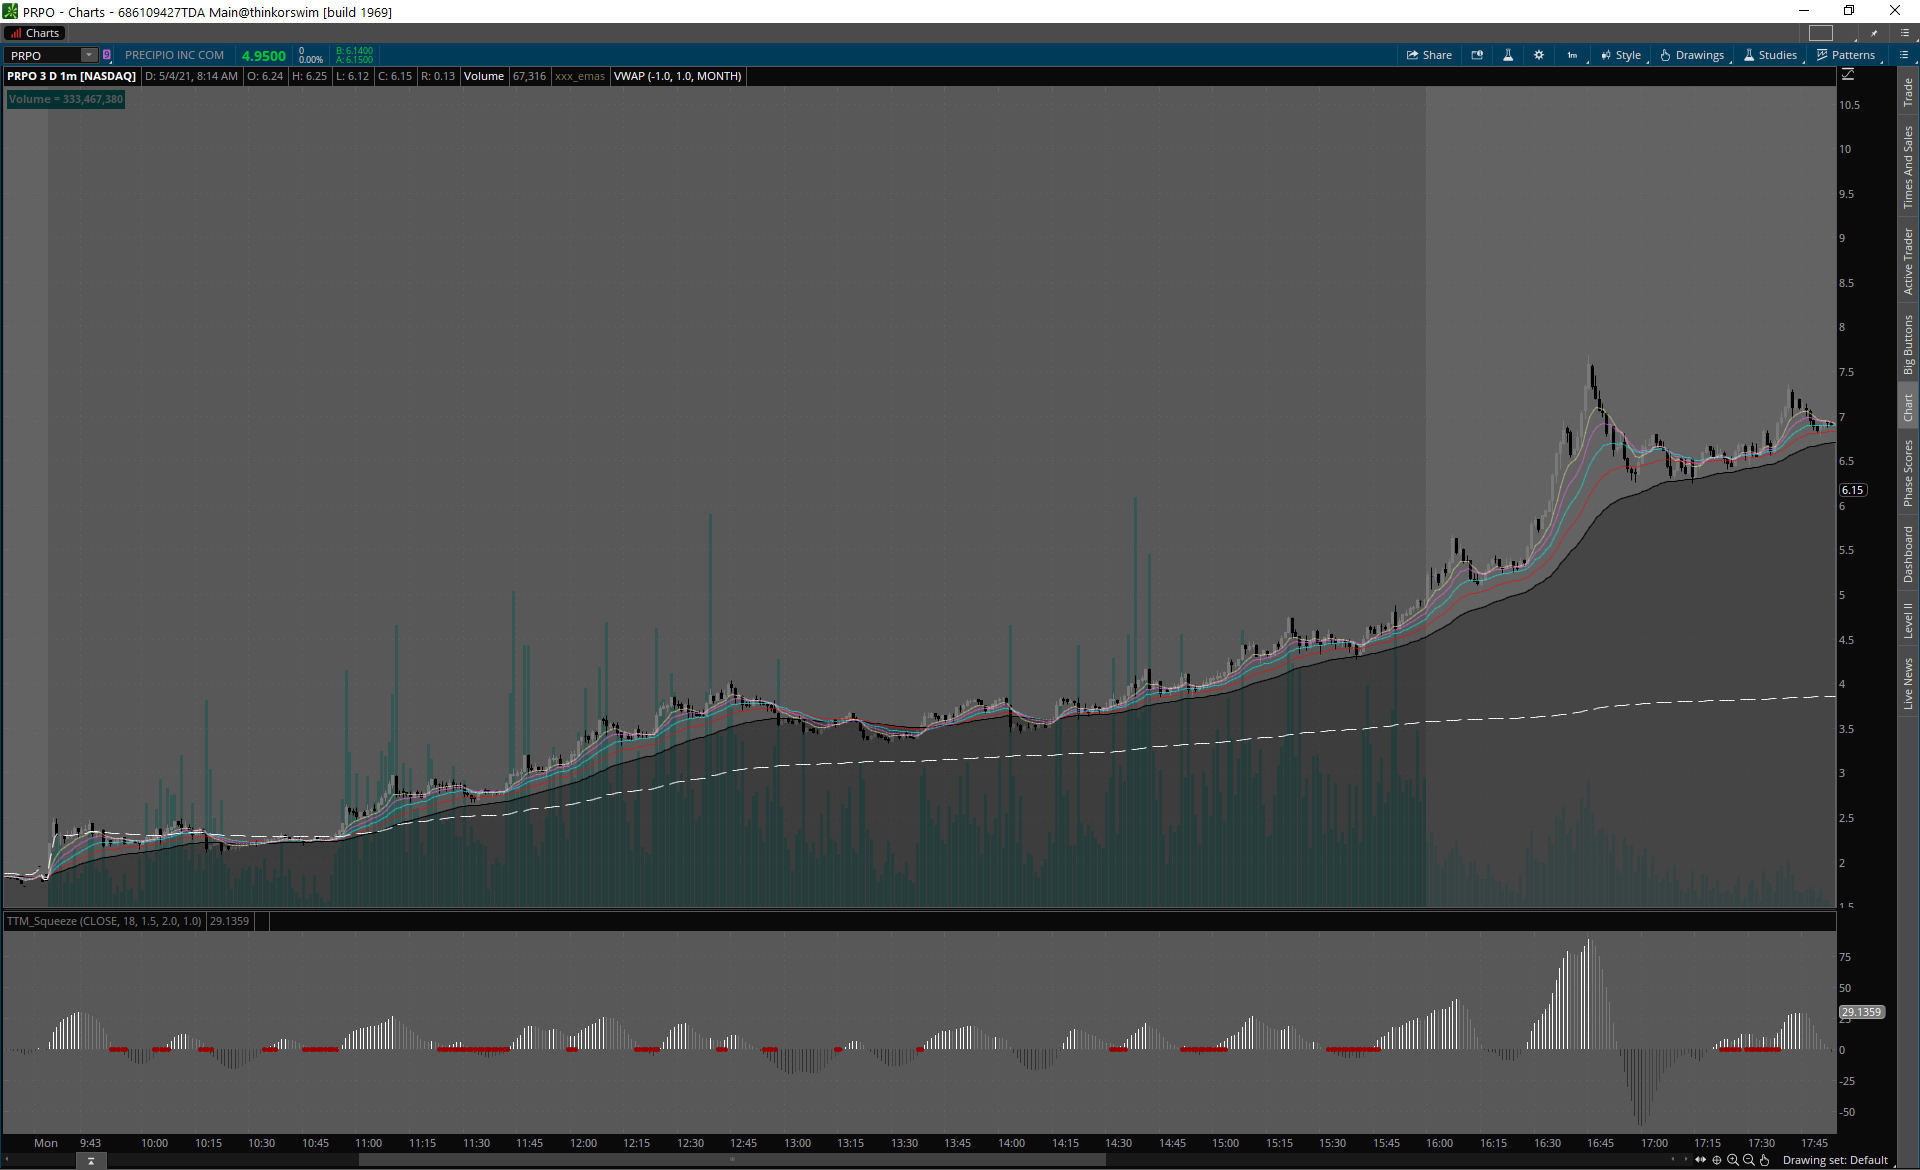
Task: Open the Trade sidebar tab
Action: (x=1908, y=93)
